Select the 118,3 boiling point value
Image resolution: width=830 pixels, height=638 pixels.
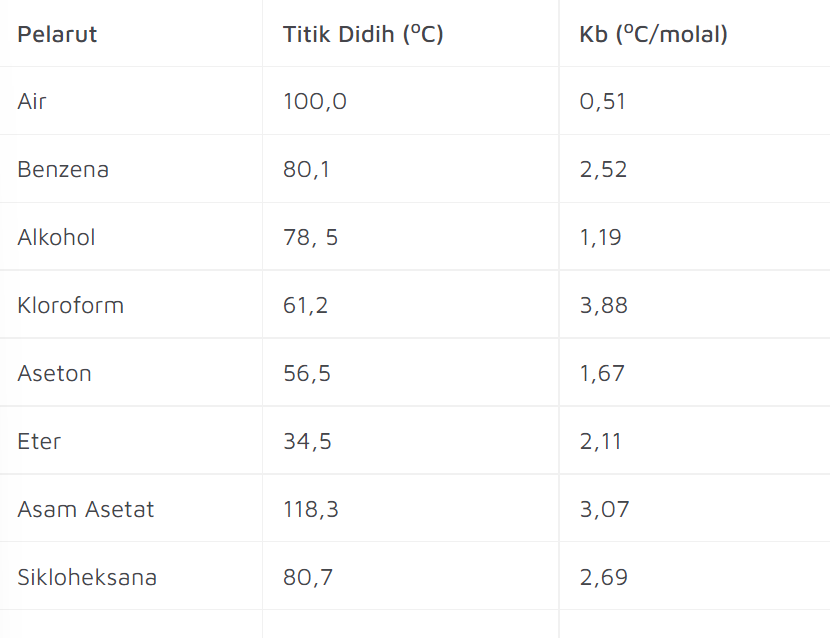click(x=311, y=509)
